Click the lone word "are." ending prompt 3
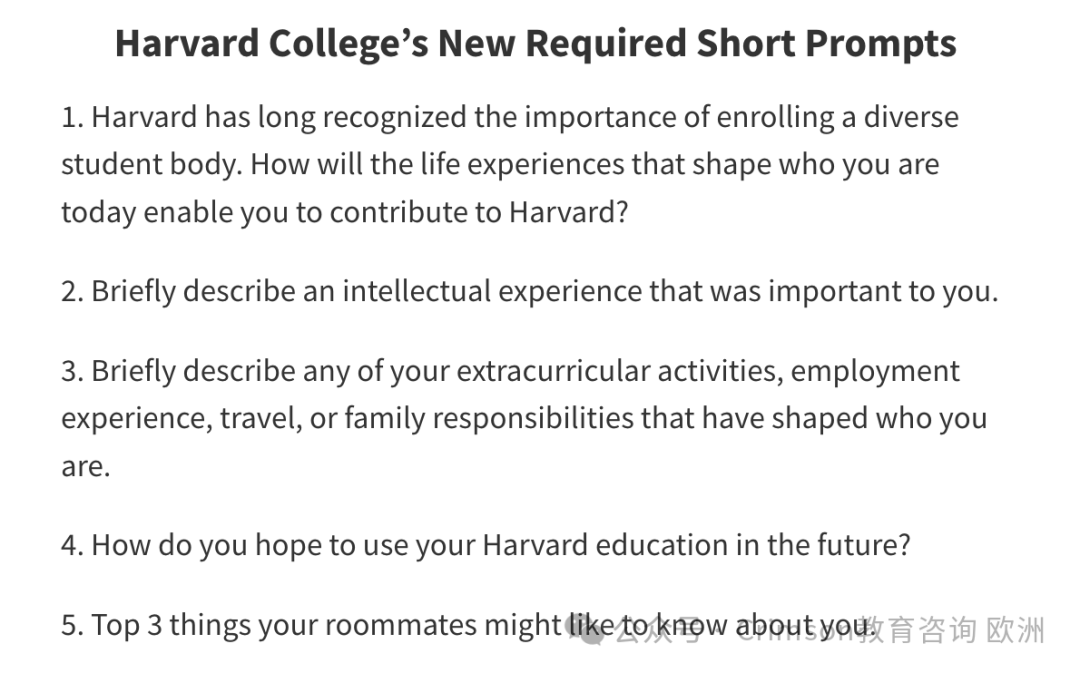The height and width of the screenshot is (673, 1080). [85, 467]
